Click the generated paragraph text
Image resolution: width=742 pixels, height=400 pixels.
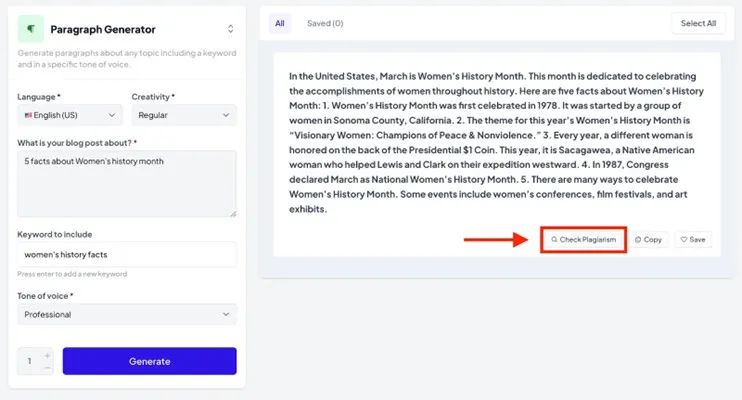coord(491,142)
